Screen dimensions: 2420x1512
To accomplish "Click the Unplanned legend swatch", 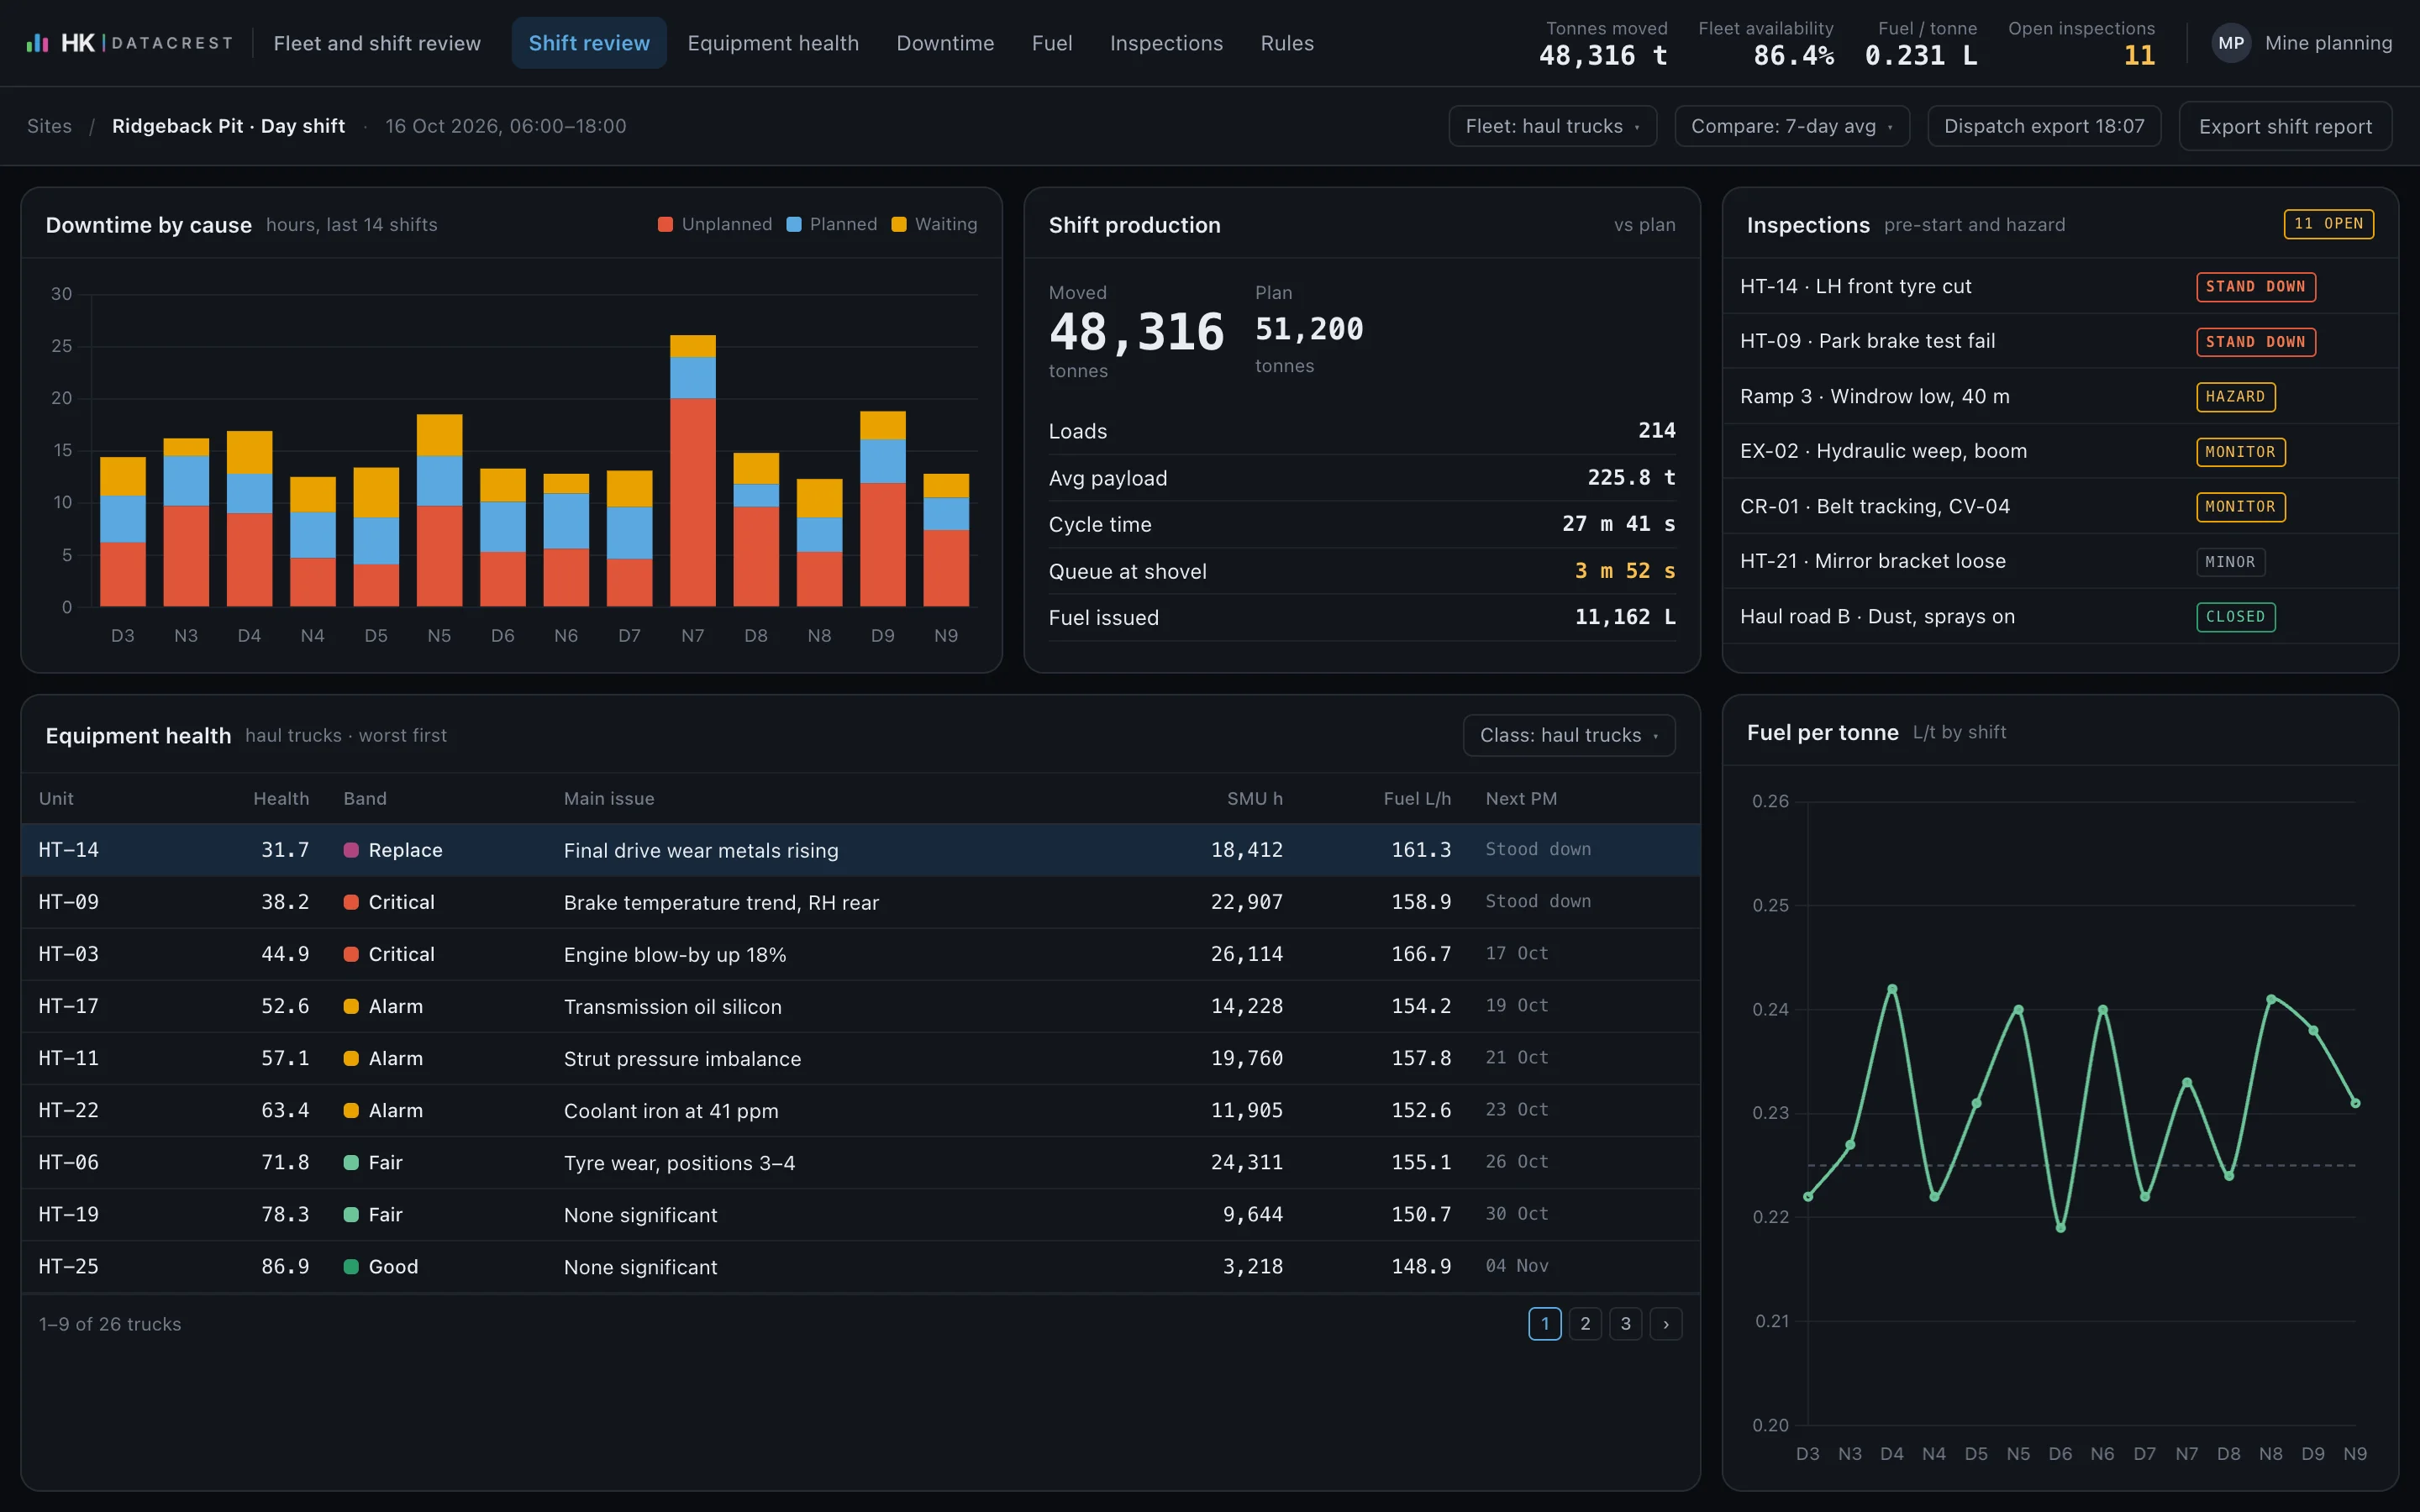I will [x=665, y=224].
